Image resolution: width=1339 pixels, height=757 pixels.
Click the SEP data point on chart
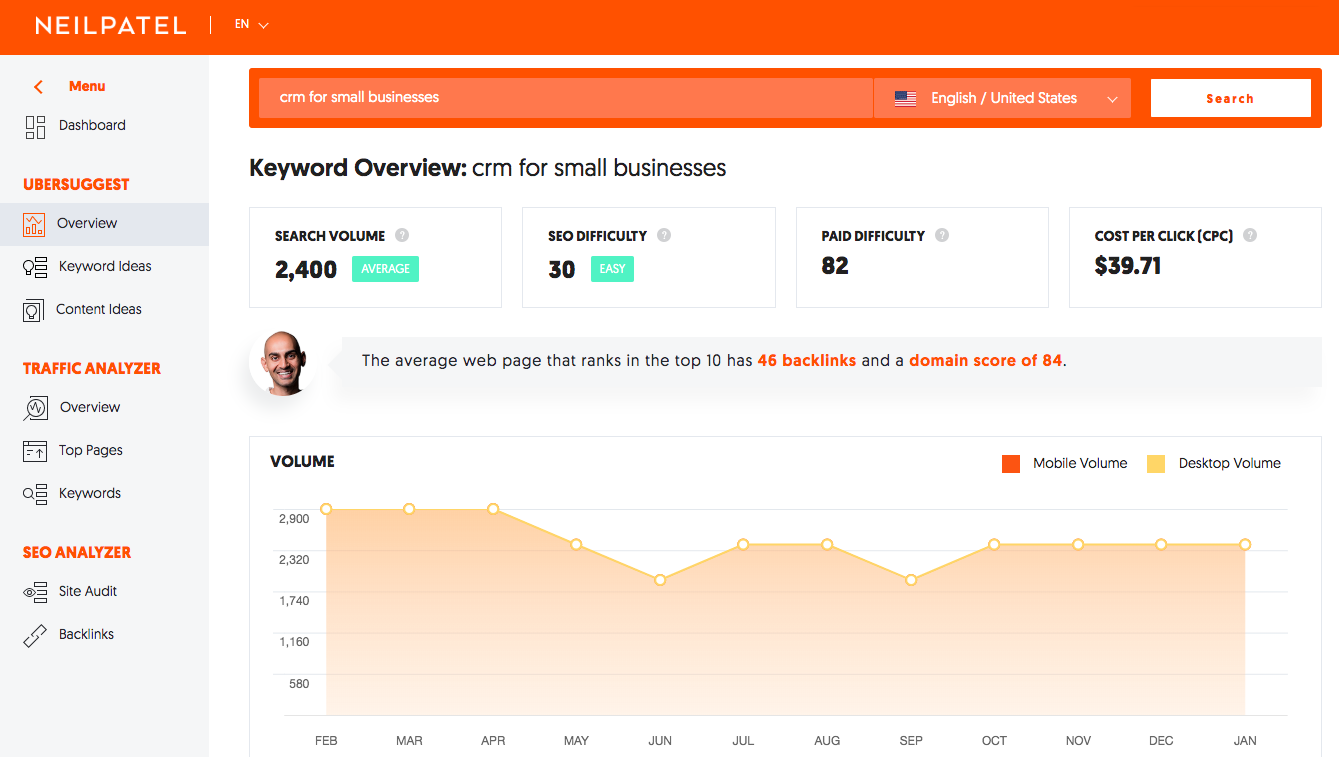tap(911, 580)
